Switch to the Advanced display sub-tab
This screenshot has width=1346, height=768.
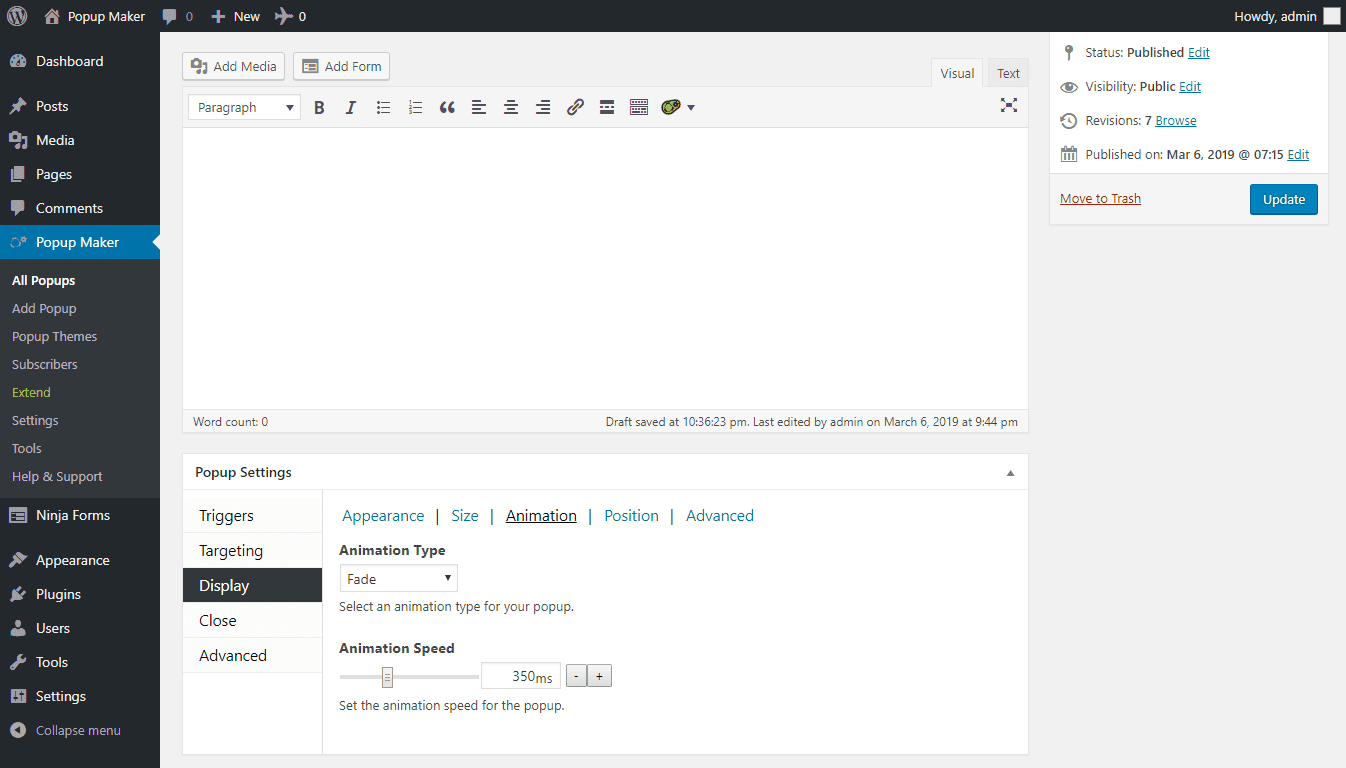point(720,516)
